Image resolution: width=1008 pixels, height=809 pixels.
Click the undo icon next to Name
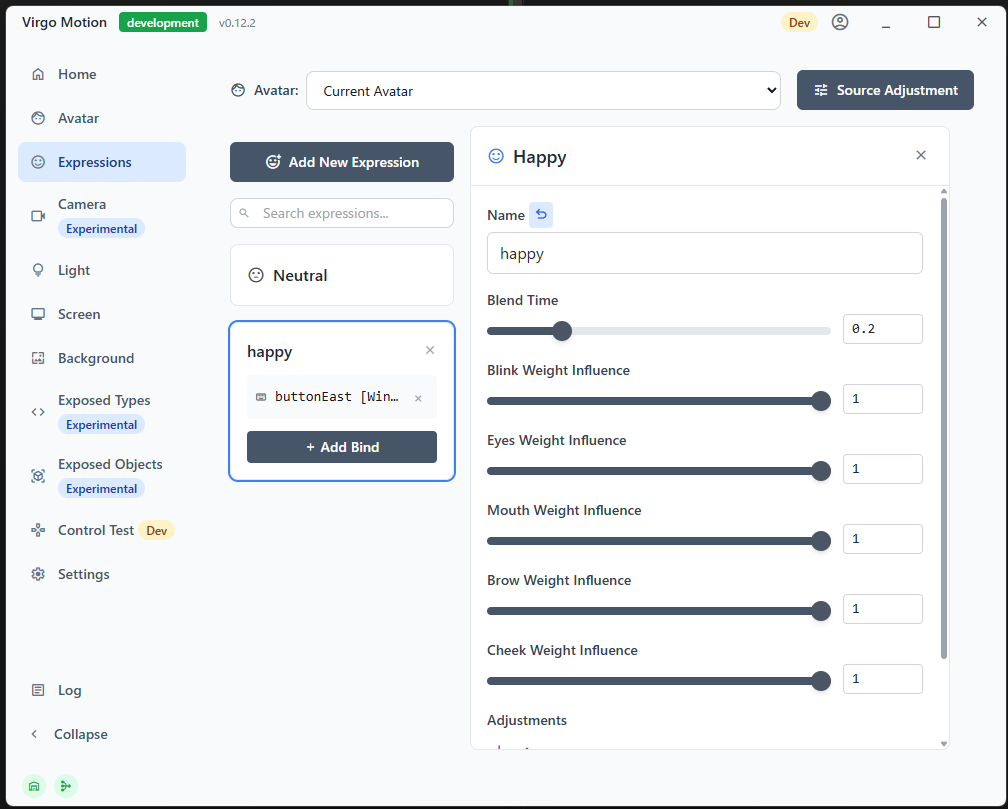pyautogui.click(x=541, y=214)
